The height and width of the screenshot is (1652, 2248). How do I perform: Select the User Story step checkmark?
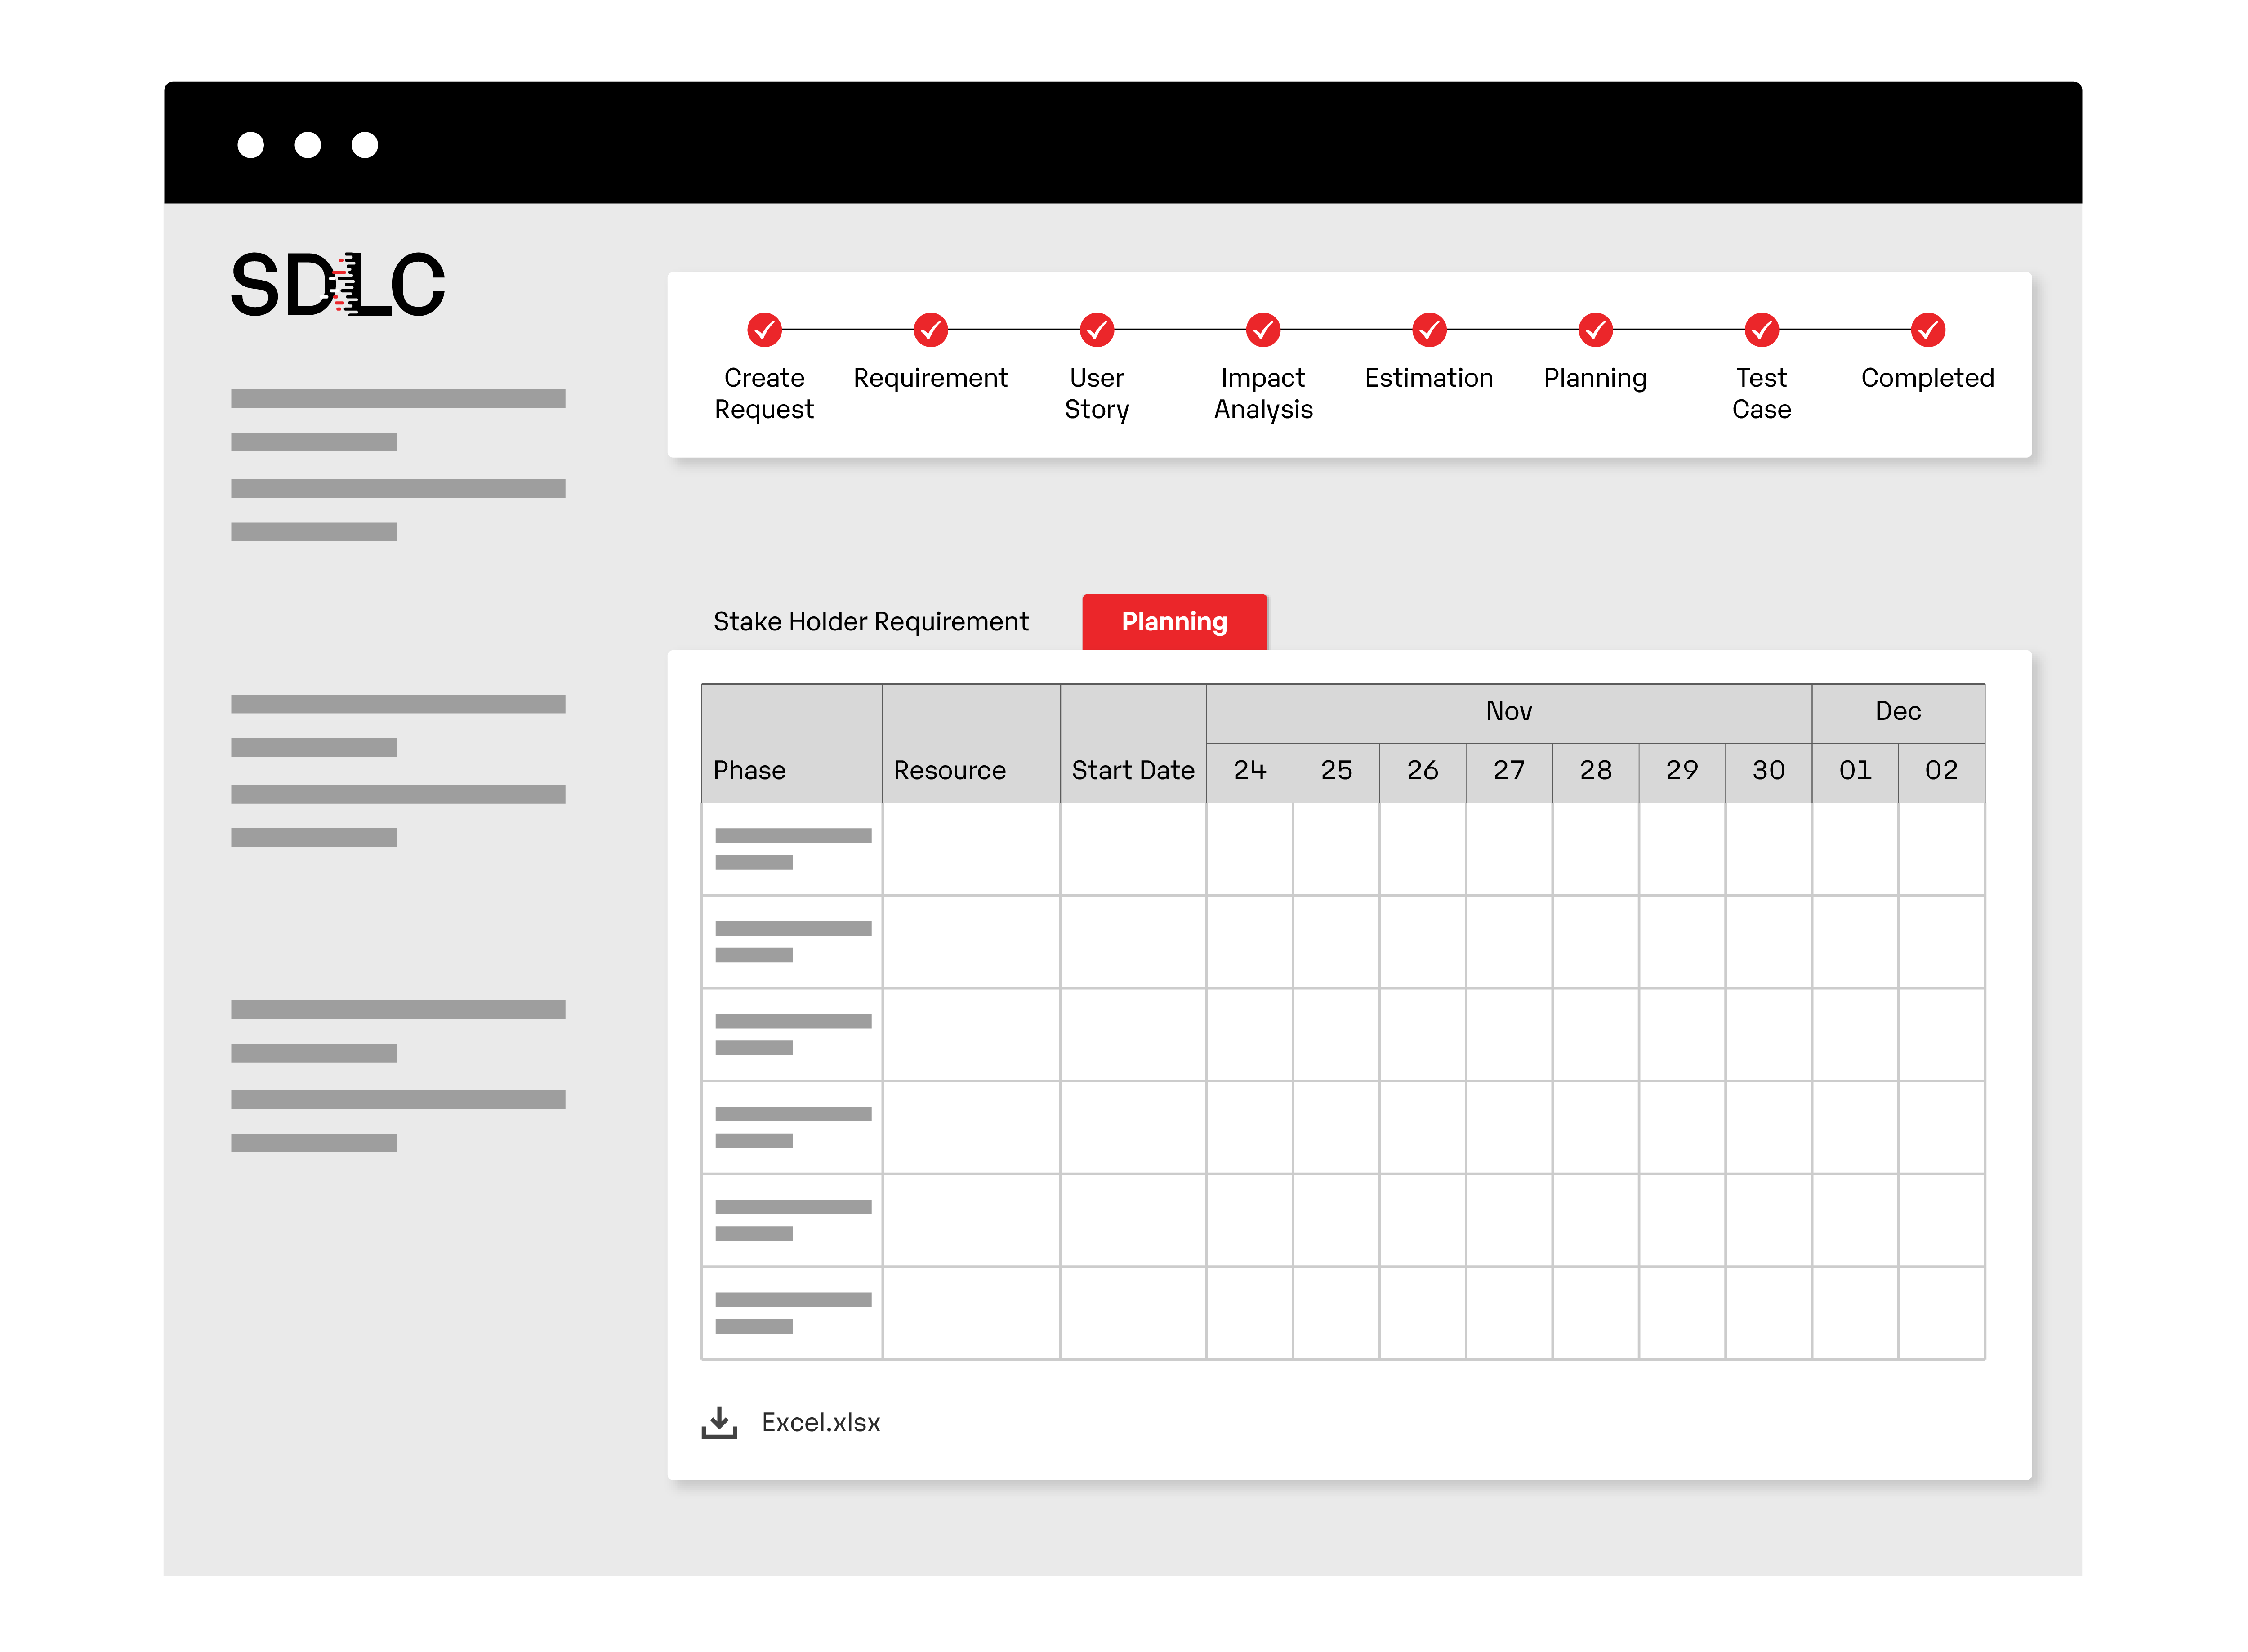point(1096,329)
